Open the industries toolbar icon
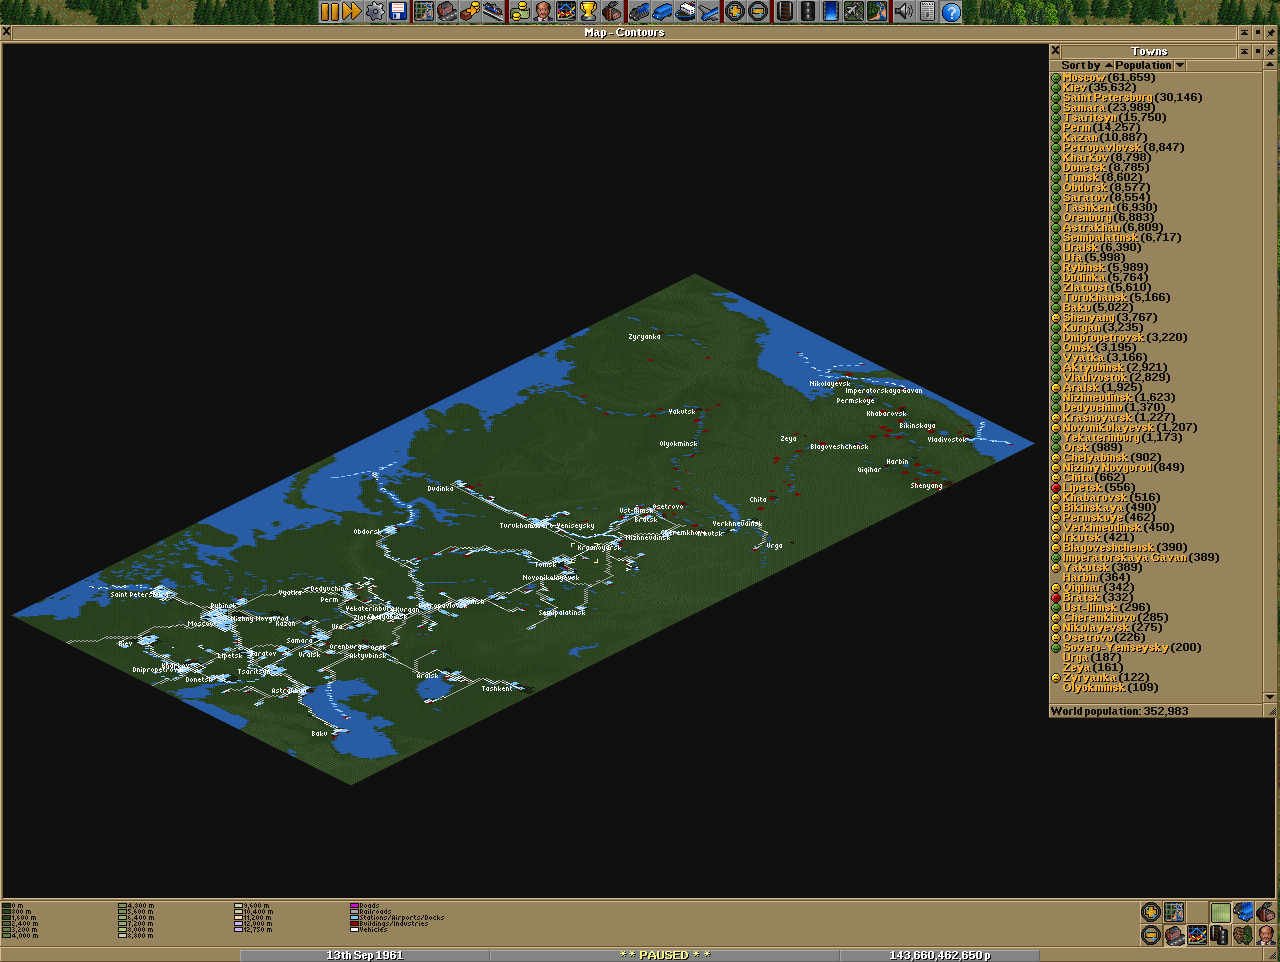 [611, 11]
